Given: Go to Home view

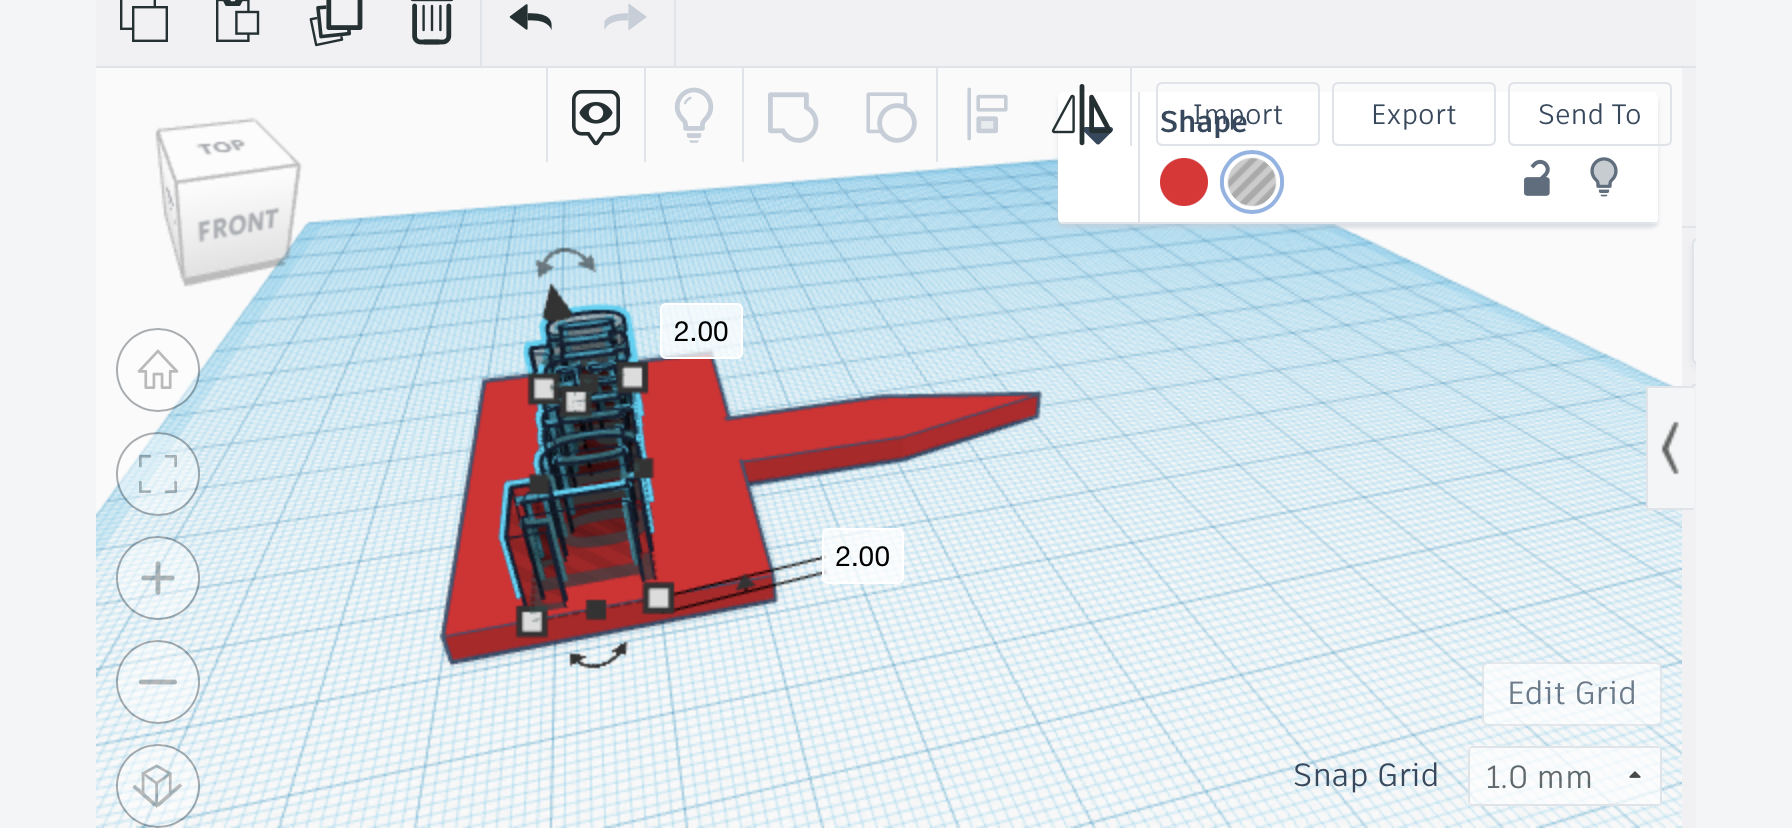Looking at the screenshot, I should tap(158, 370).
